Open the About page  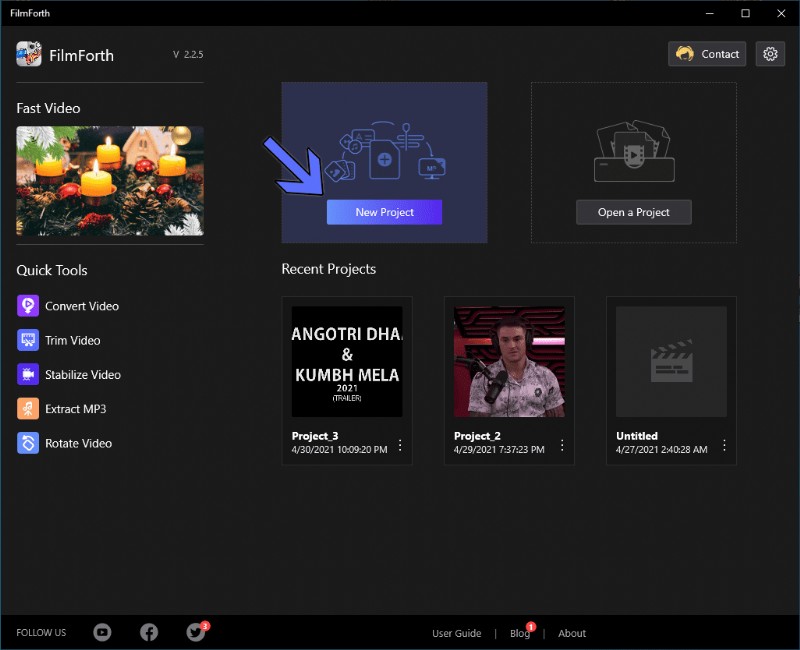571,633
